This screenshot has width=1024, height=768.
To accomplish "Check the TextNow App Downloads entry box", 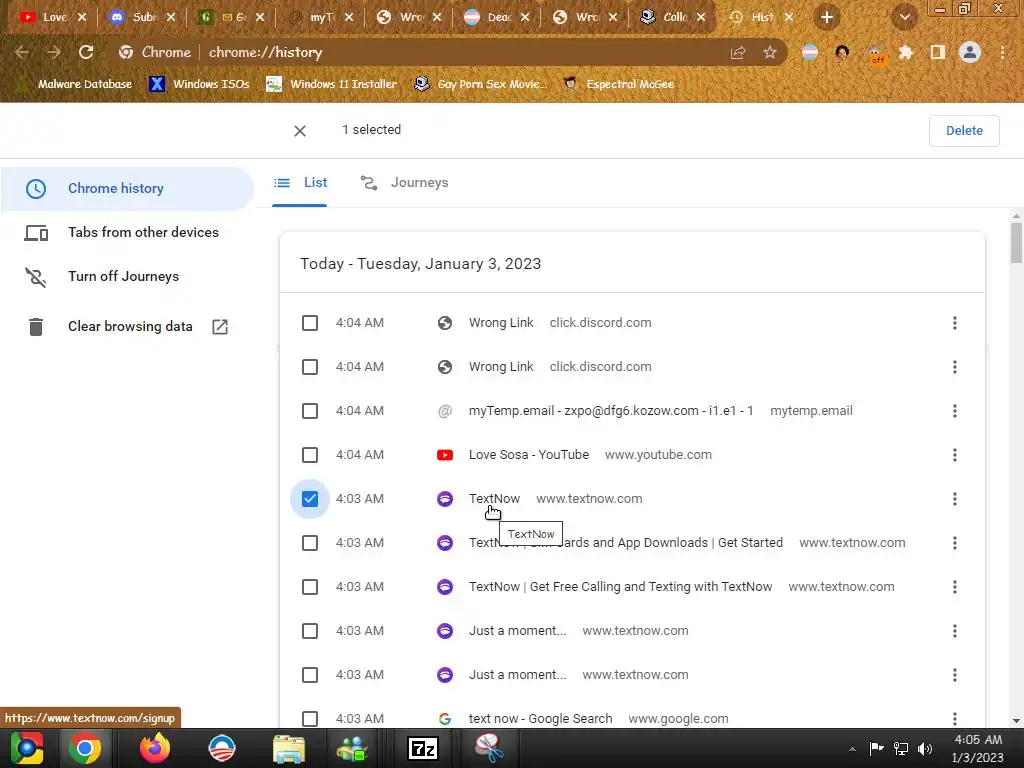I will click(x=310, y=543).
